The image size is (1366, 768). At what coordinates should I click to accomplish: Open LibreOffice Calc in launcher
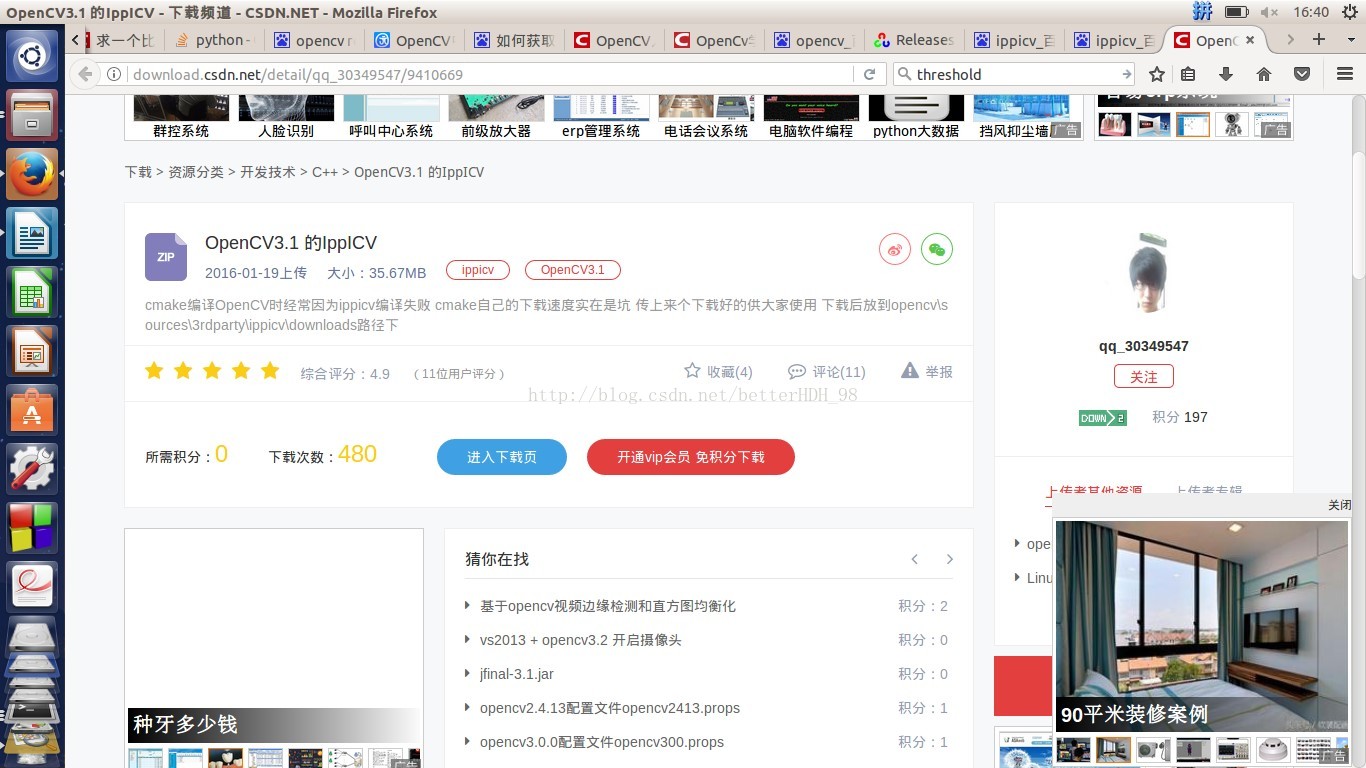click(x=32, y=292)
